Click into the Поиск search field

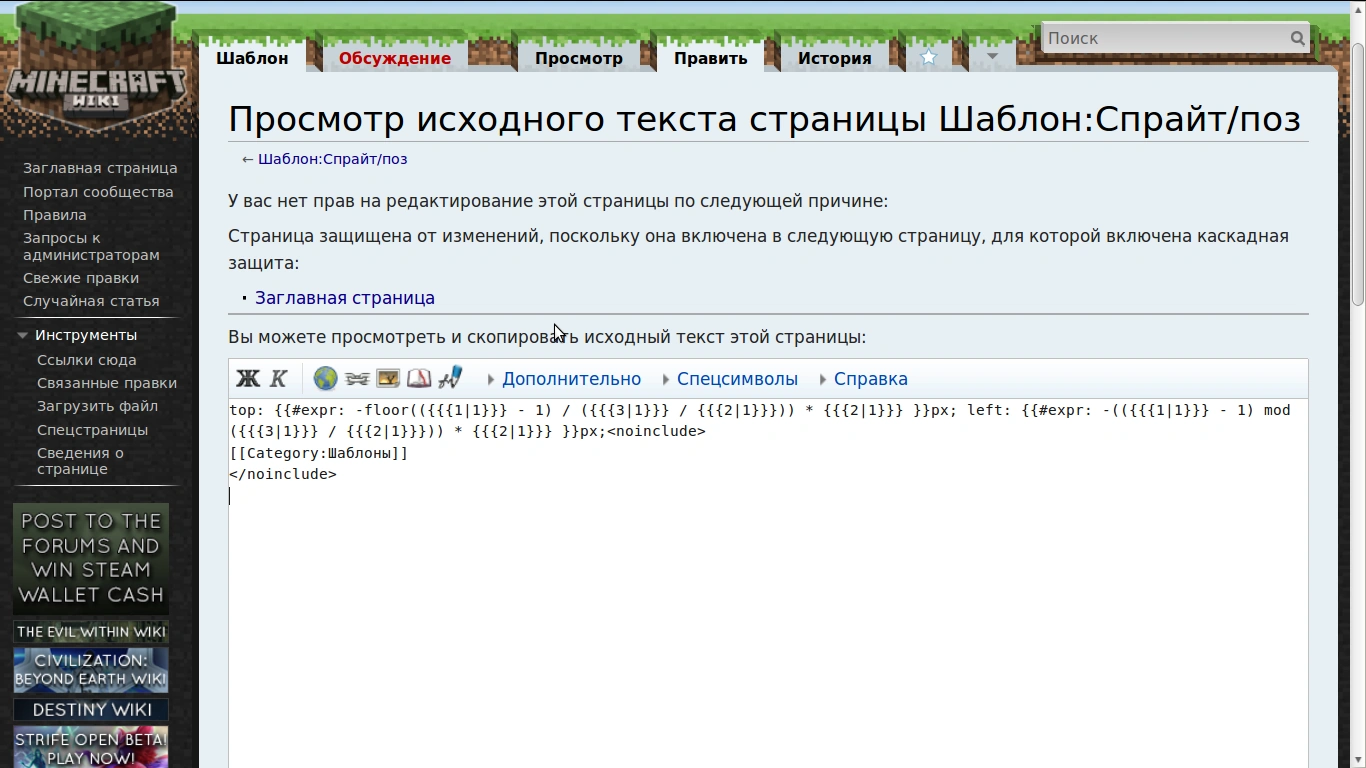tap(1165, 38)
